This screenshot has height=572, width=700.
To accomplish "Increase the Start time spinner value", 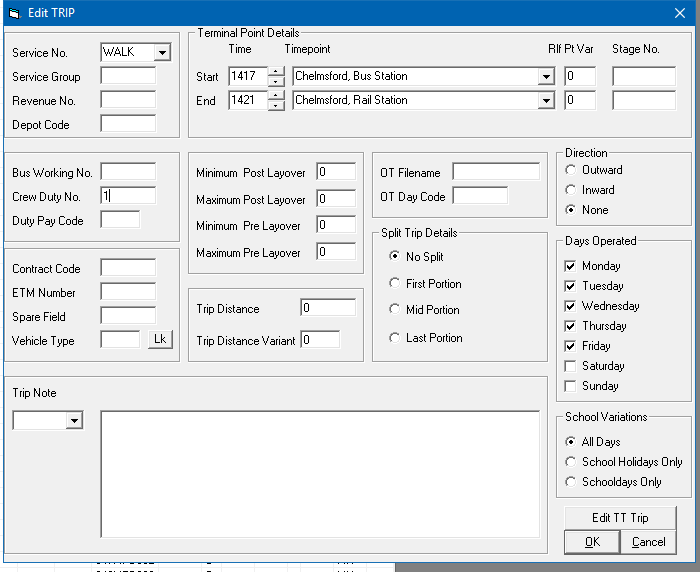I will [276, 71].
